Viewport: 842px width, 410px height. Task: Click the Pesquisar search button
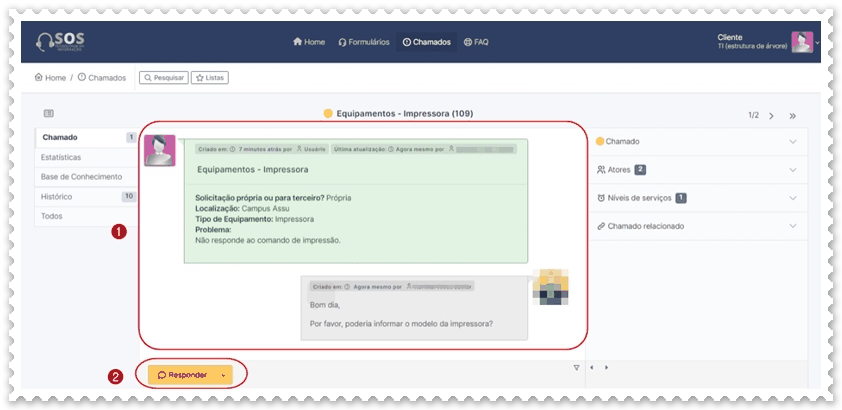[163, 77]
